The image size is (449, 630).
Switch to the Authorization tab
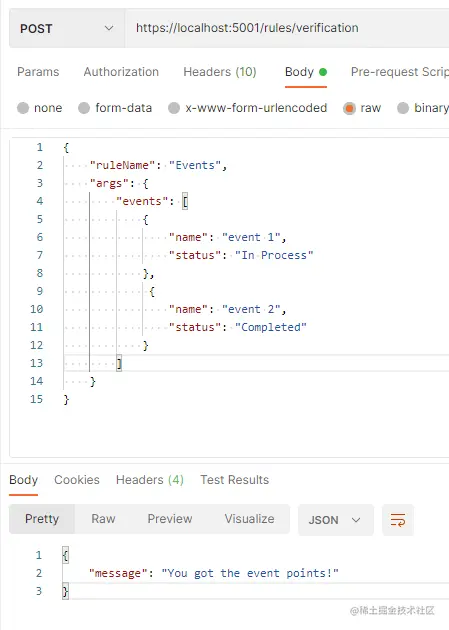(x=121, y=72)
